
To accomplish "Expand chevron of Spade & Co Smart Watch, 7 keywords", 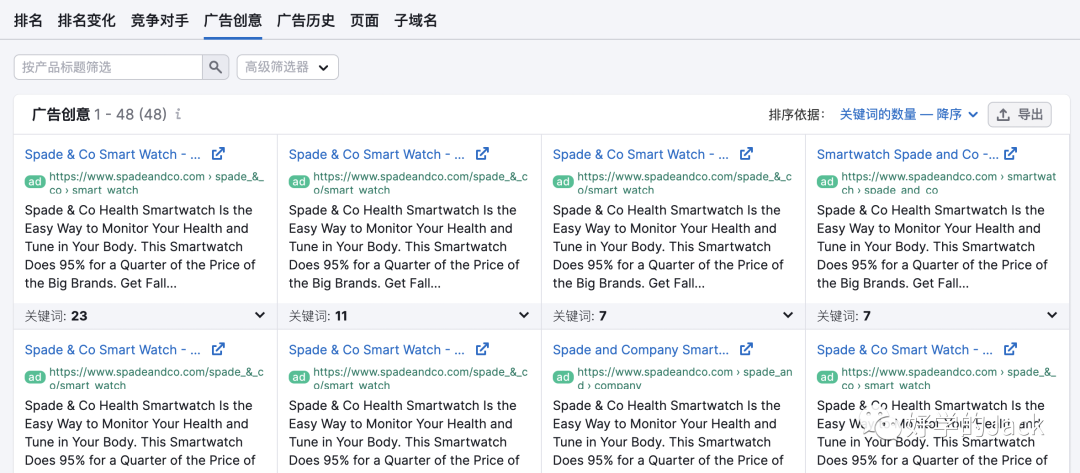I will click(788, 315).
